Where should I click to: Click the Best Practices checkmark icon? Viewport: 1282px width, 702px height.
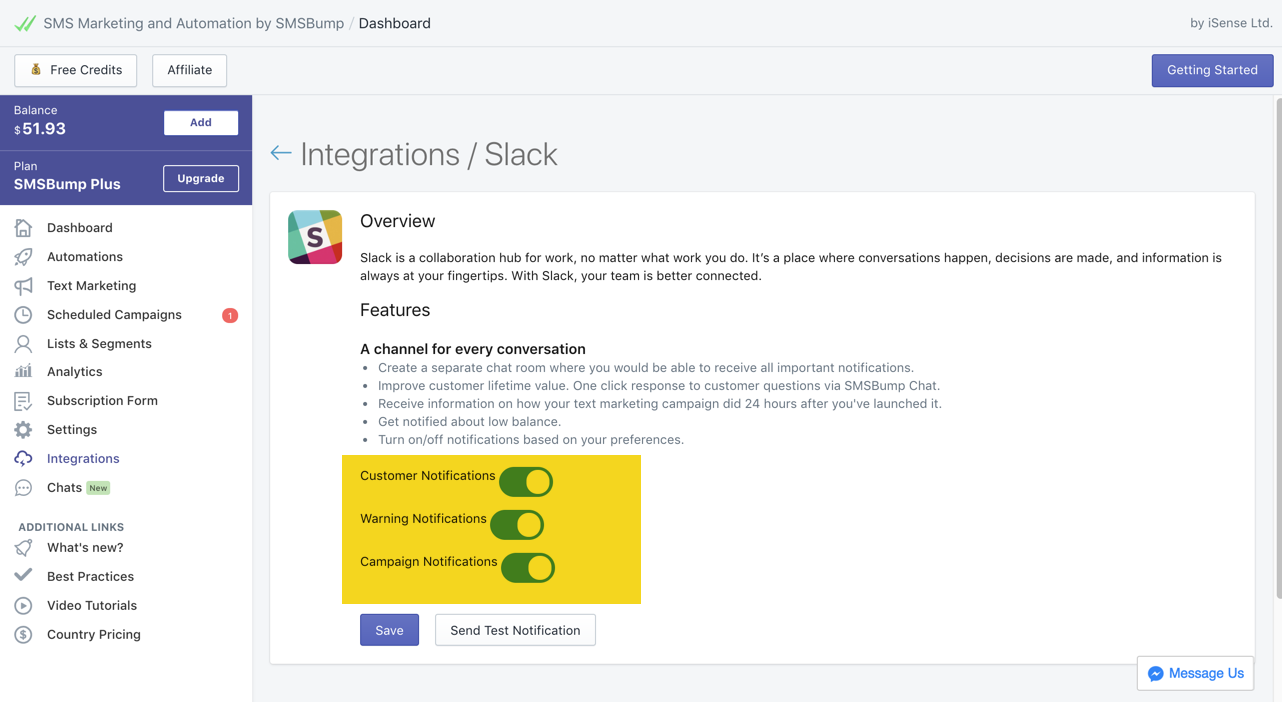click(23, 576)
